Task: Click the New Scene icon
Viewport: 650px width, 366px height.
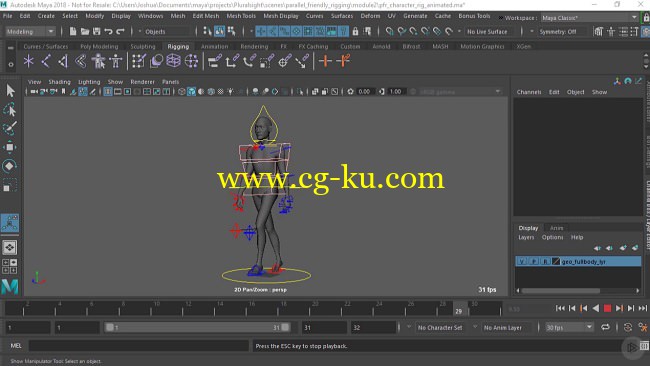Action: tap(73, 31)
